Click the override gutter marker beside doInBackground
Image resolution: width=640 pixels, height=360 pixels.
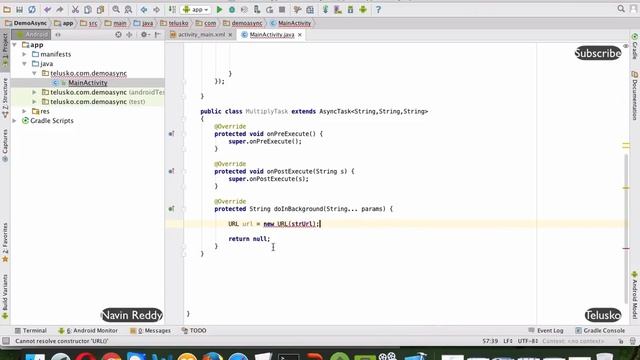171,209
